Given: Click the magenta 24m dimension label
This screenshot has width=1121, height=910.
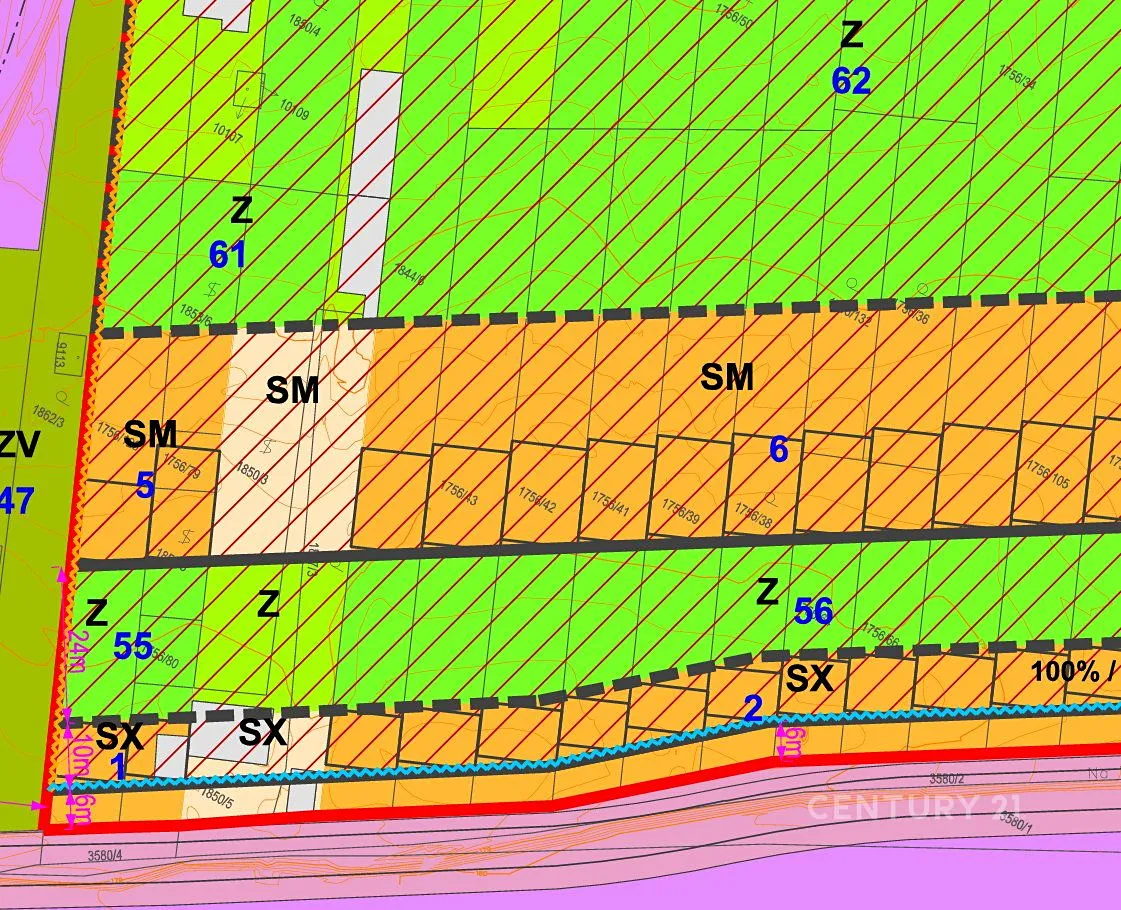Looking at the screenshot, I should (78, 651).
